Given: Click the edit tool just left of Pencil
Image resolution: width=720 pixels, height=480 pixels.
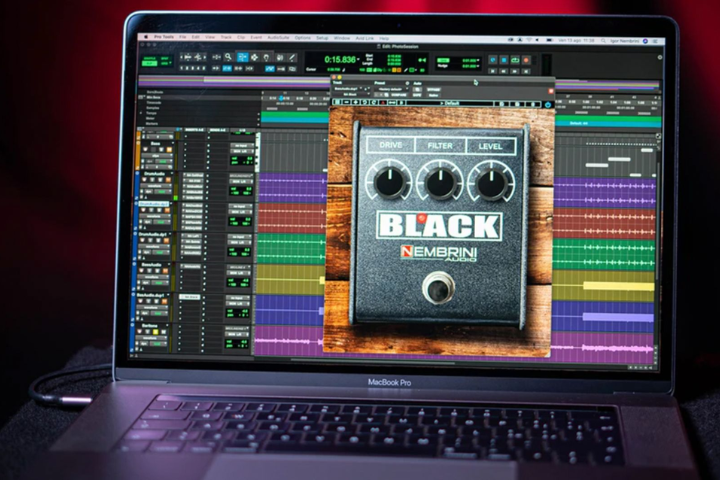Looking at the screenshot, I should pos(279,57).
